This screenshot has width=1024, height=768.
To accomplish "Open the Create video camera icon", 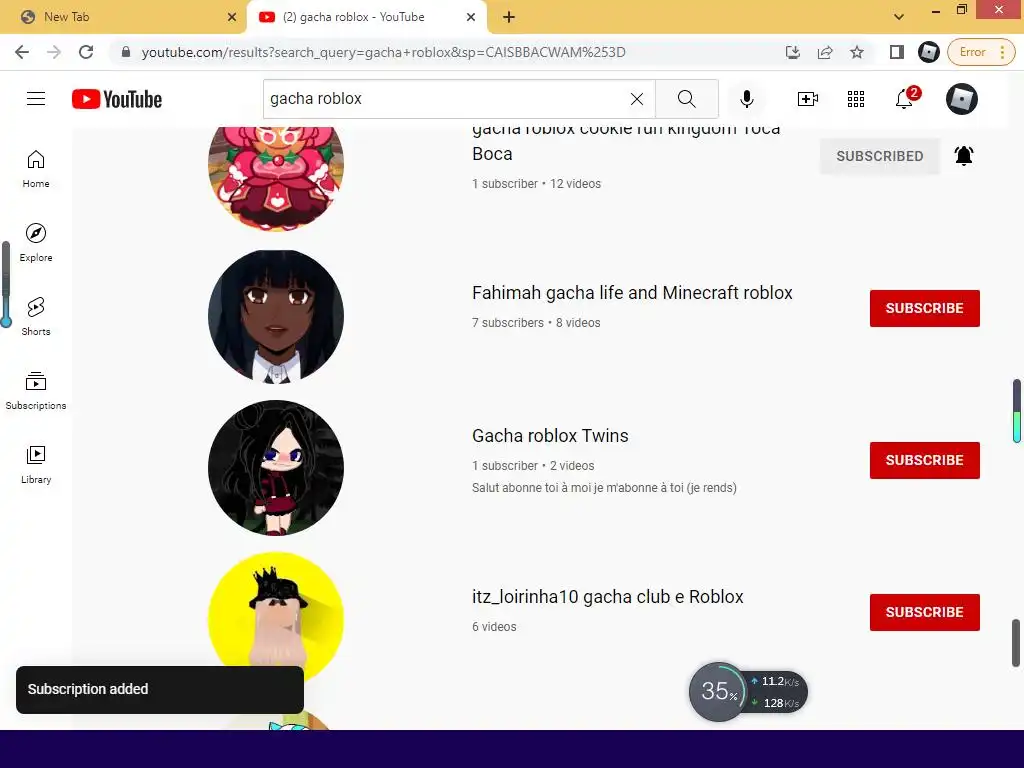I will pyautogui.click(x=808, y=99).
